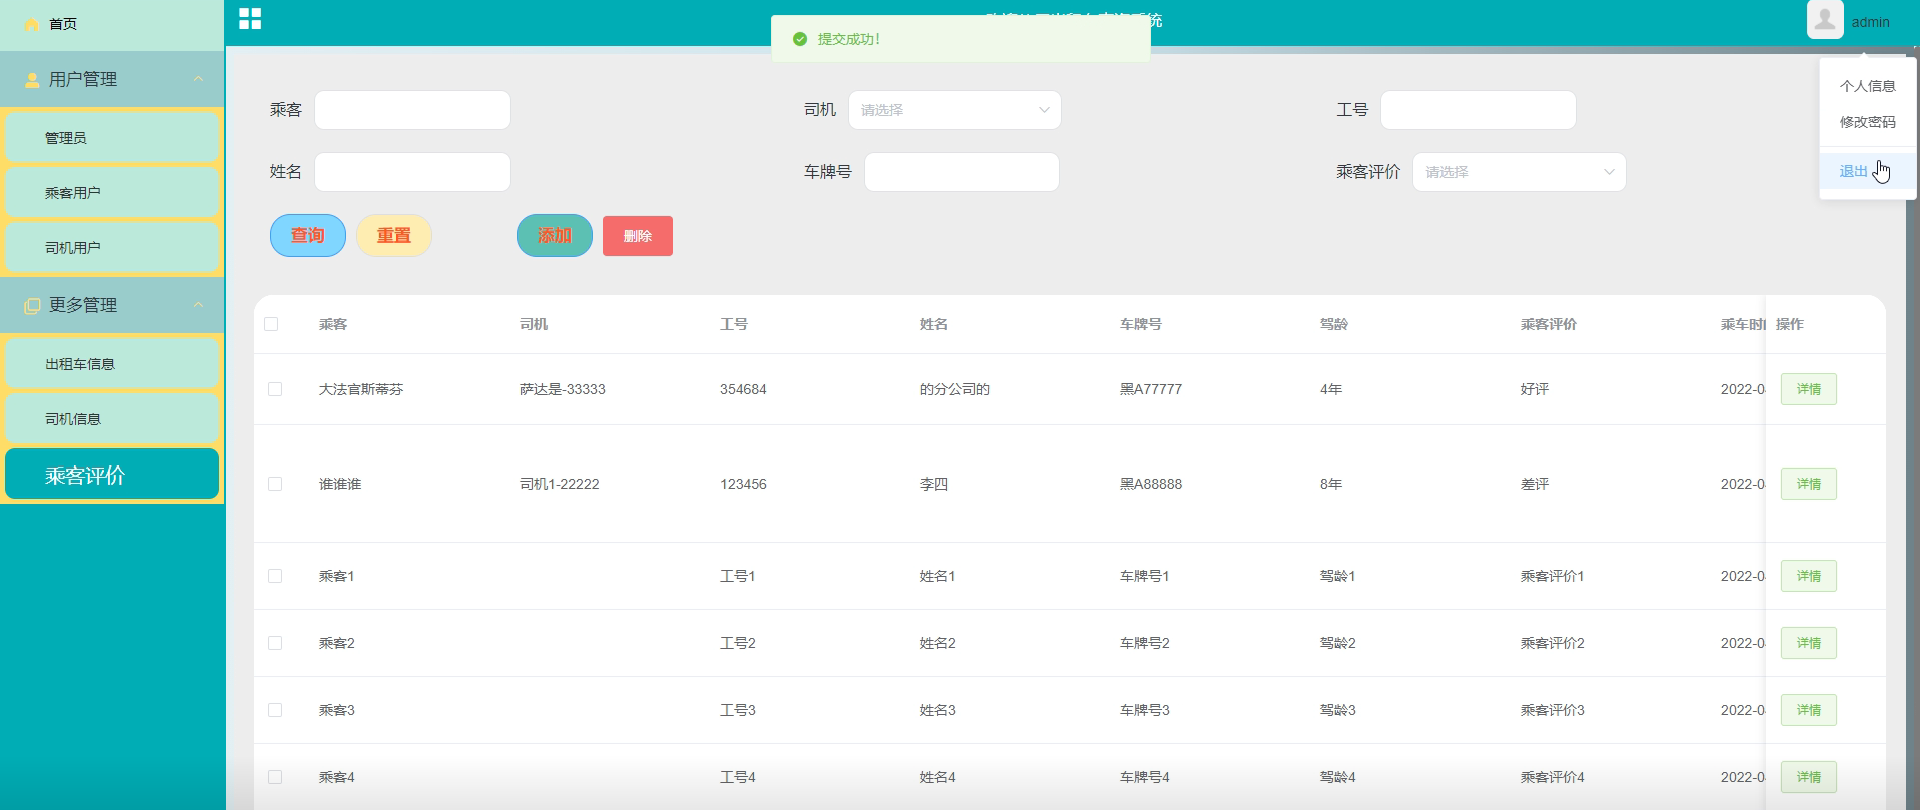Click the 添加 add button
Screen dimensions: 1920x810
555,236
